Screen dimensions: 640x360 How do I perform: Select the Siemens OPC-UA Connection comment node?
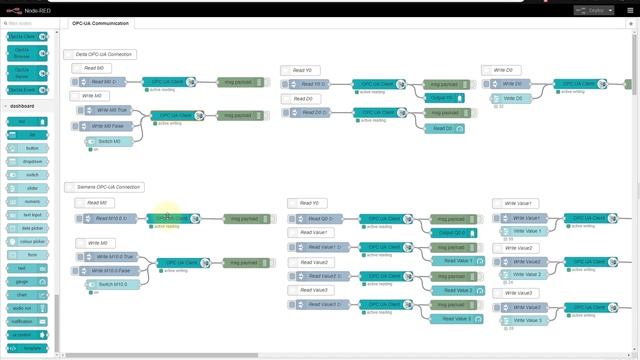coord(104,187)
